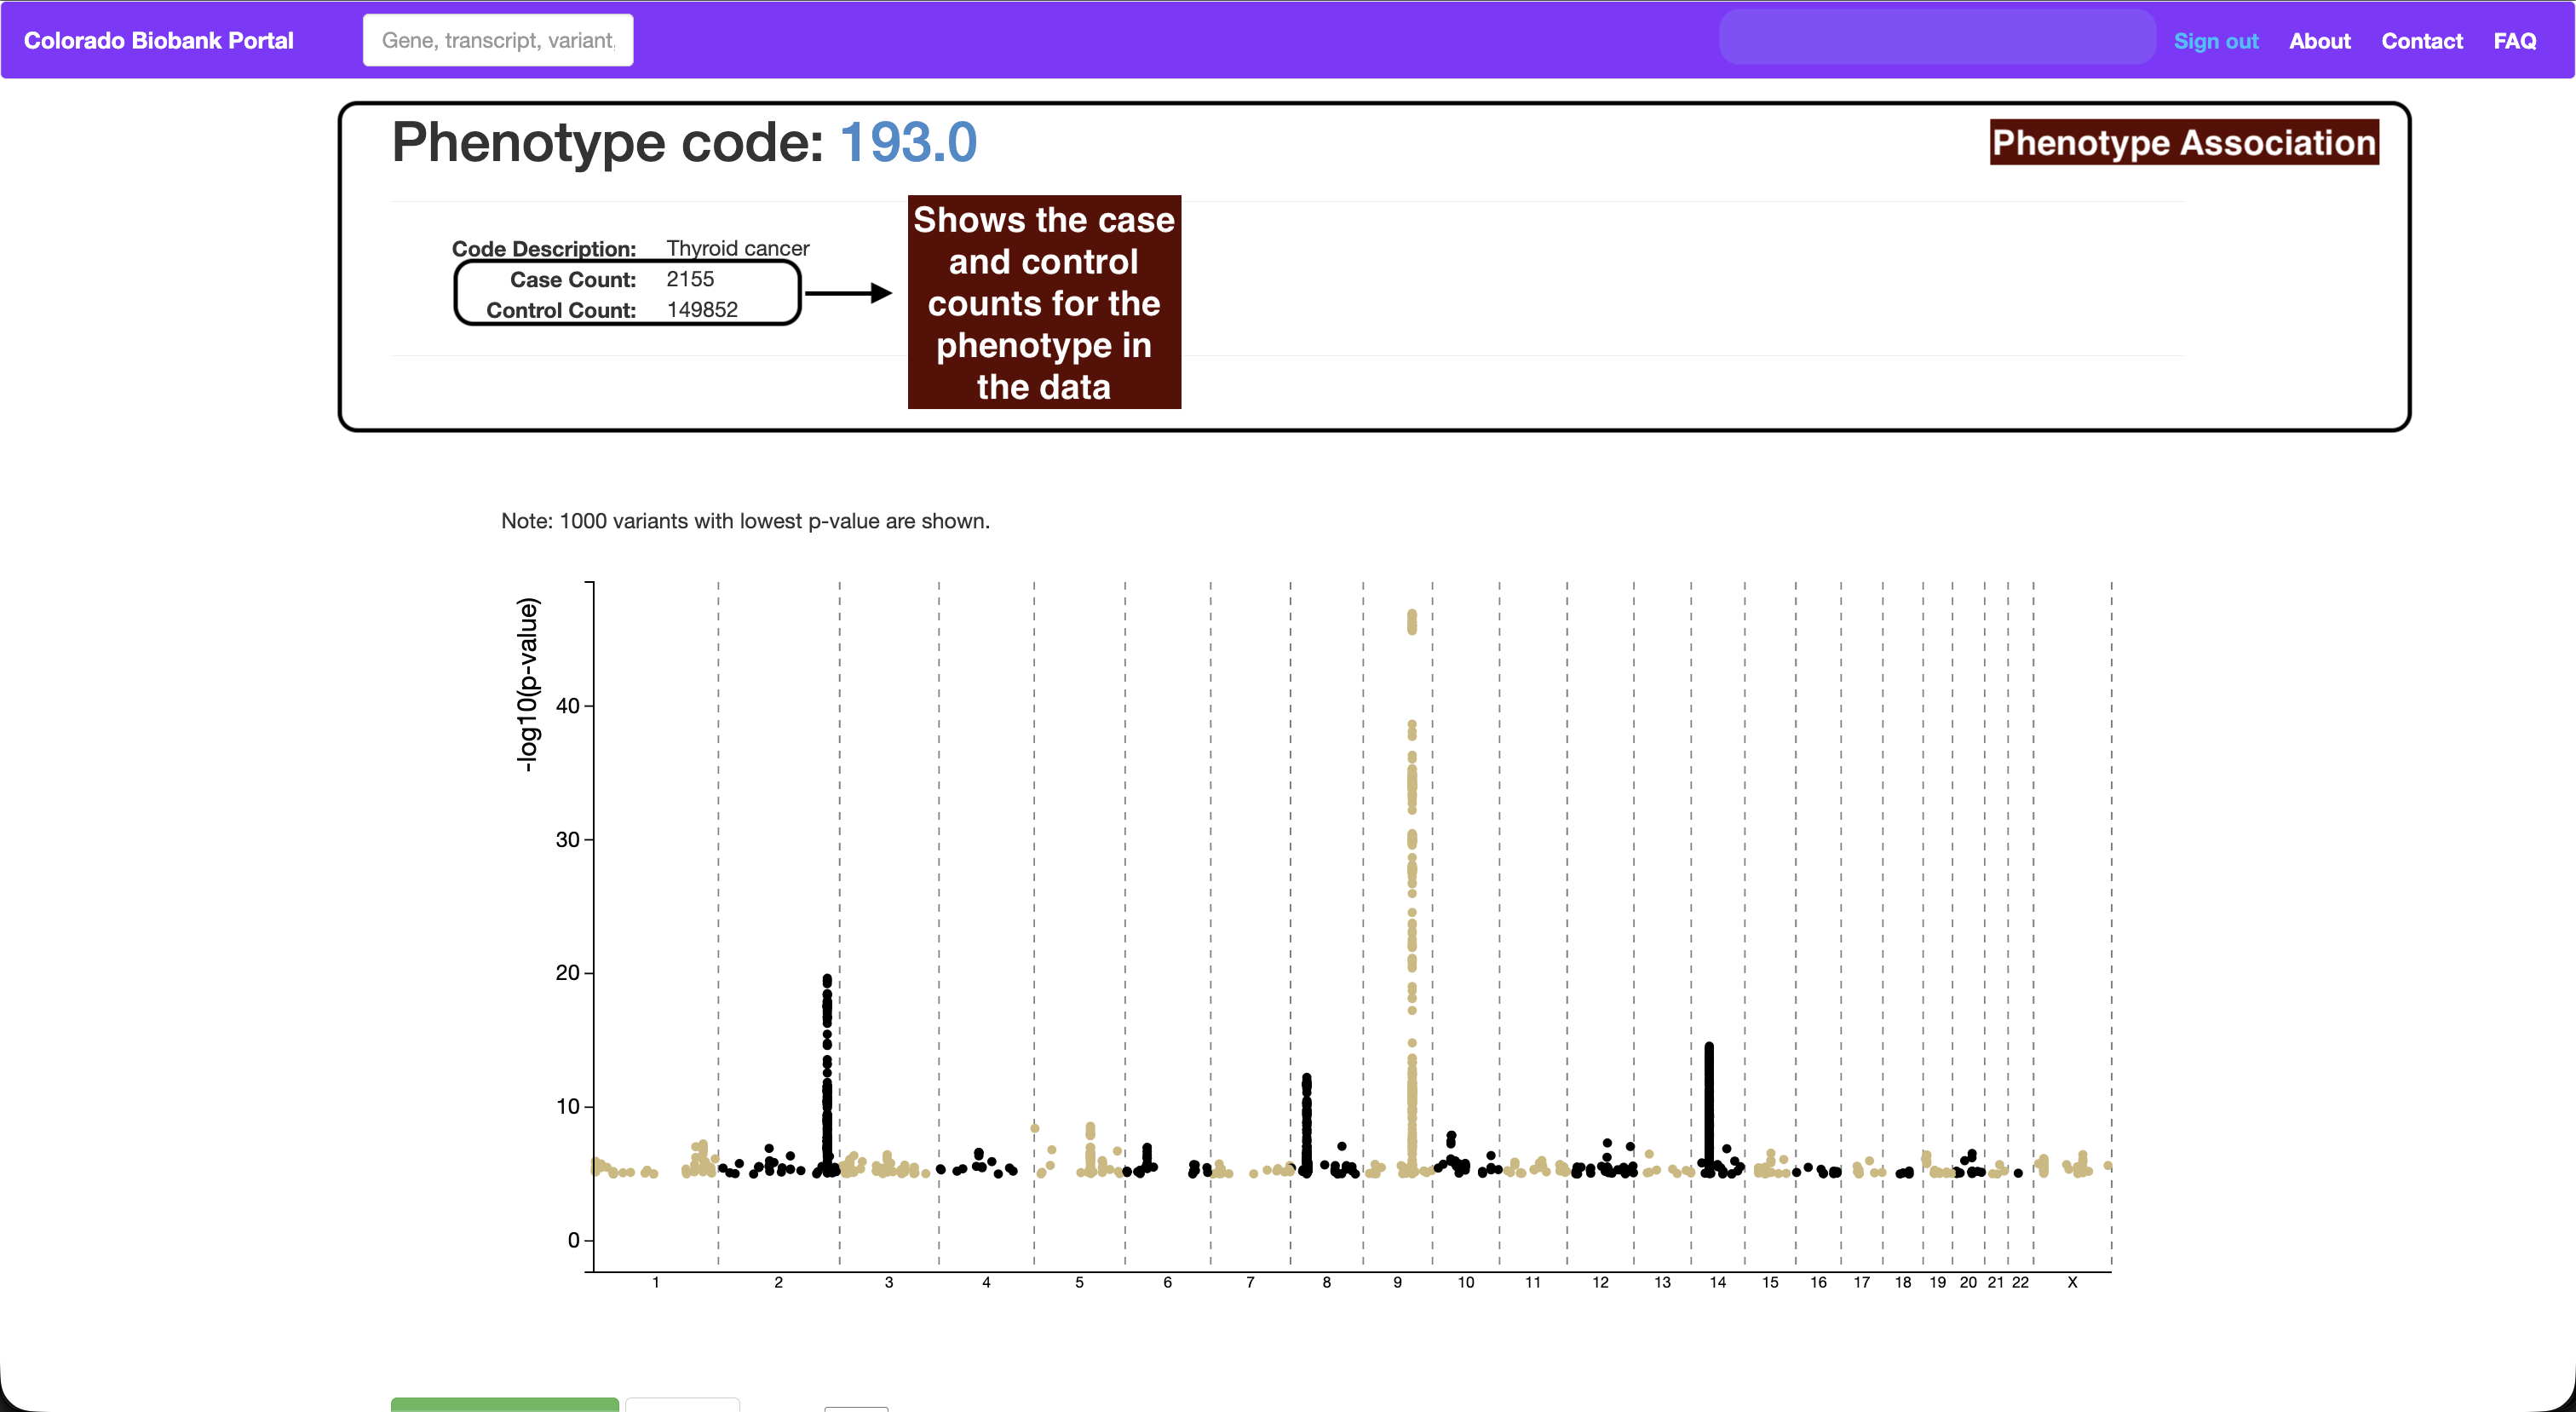Click chromosome X axis label
Viewport: 2576px width, 1412px height.
2072,1282
